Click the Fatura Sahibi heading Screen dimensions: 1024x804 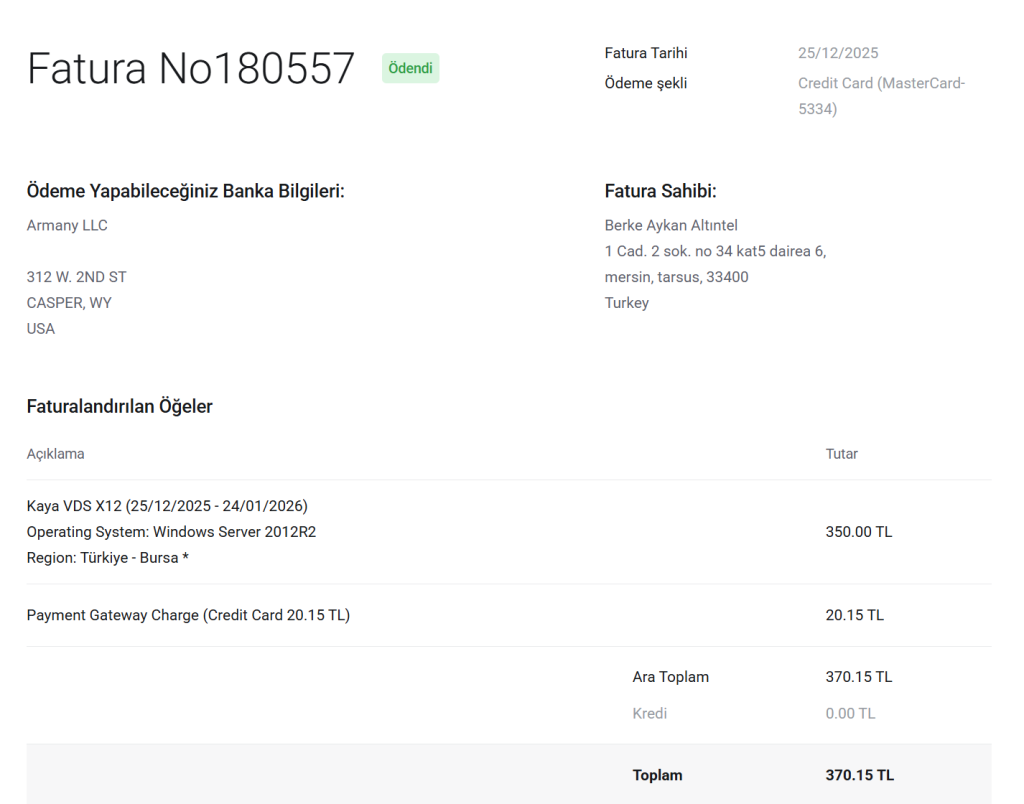click(660, 191)
